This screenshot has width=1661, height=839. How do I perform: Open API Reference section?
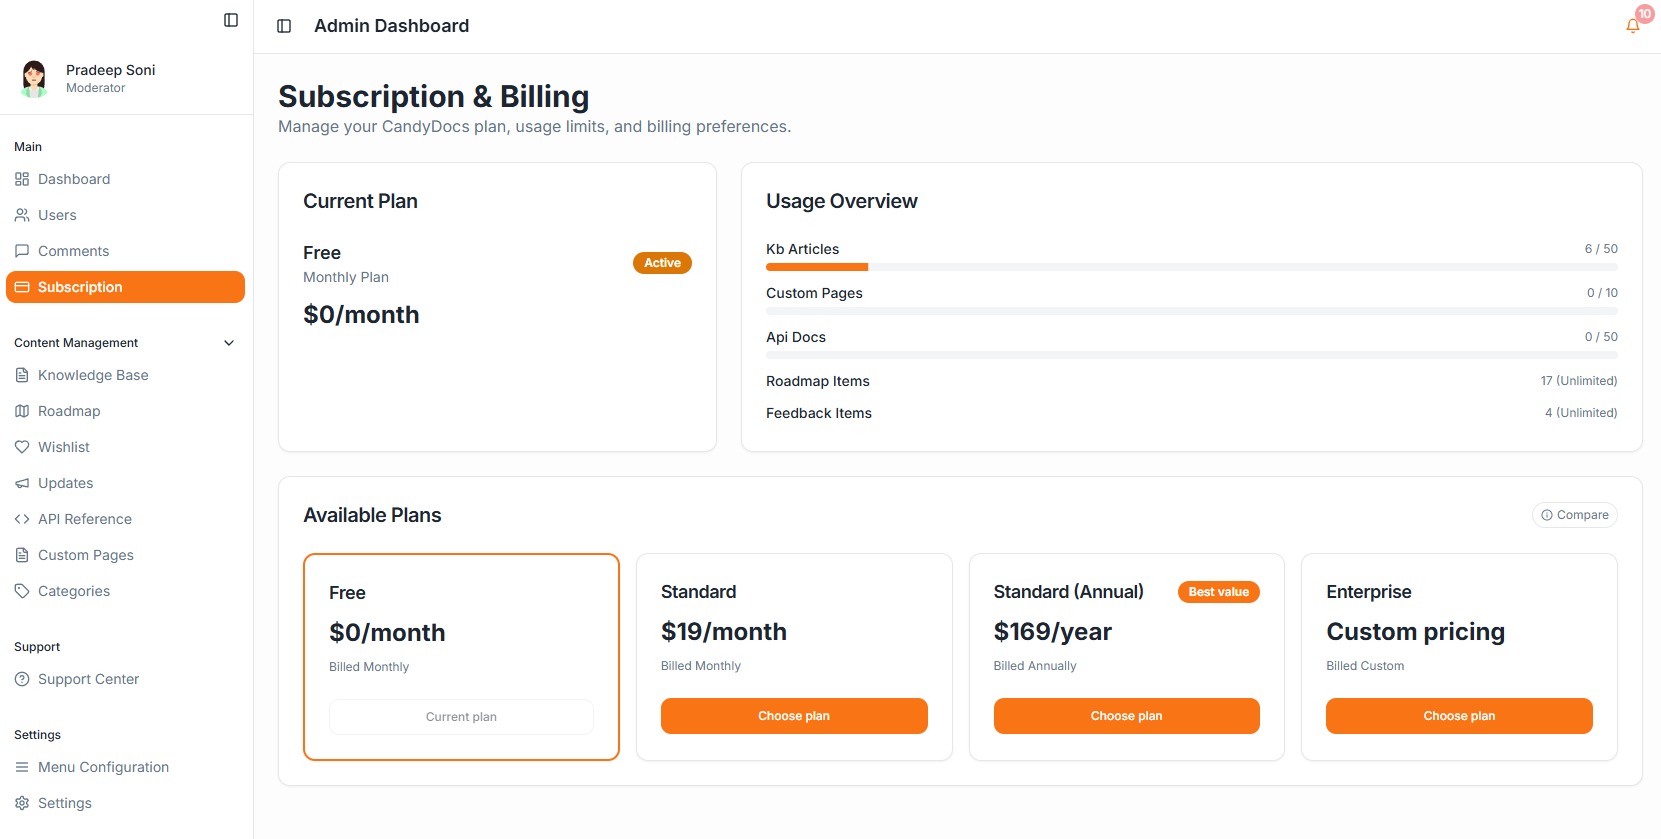pyautogui.click(x=85, y=519)
